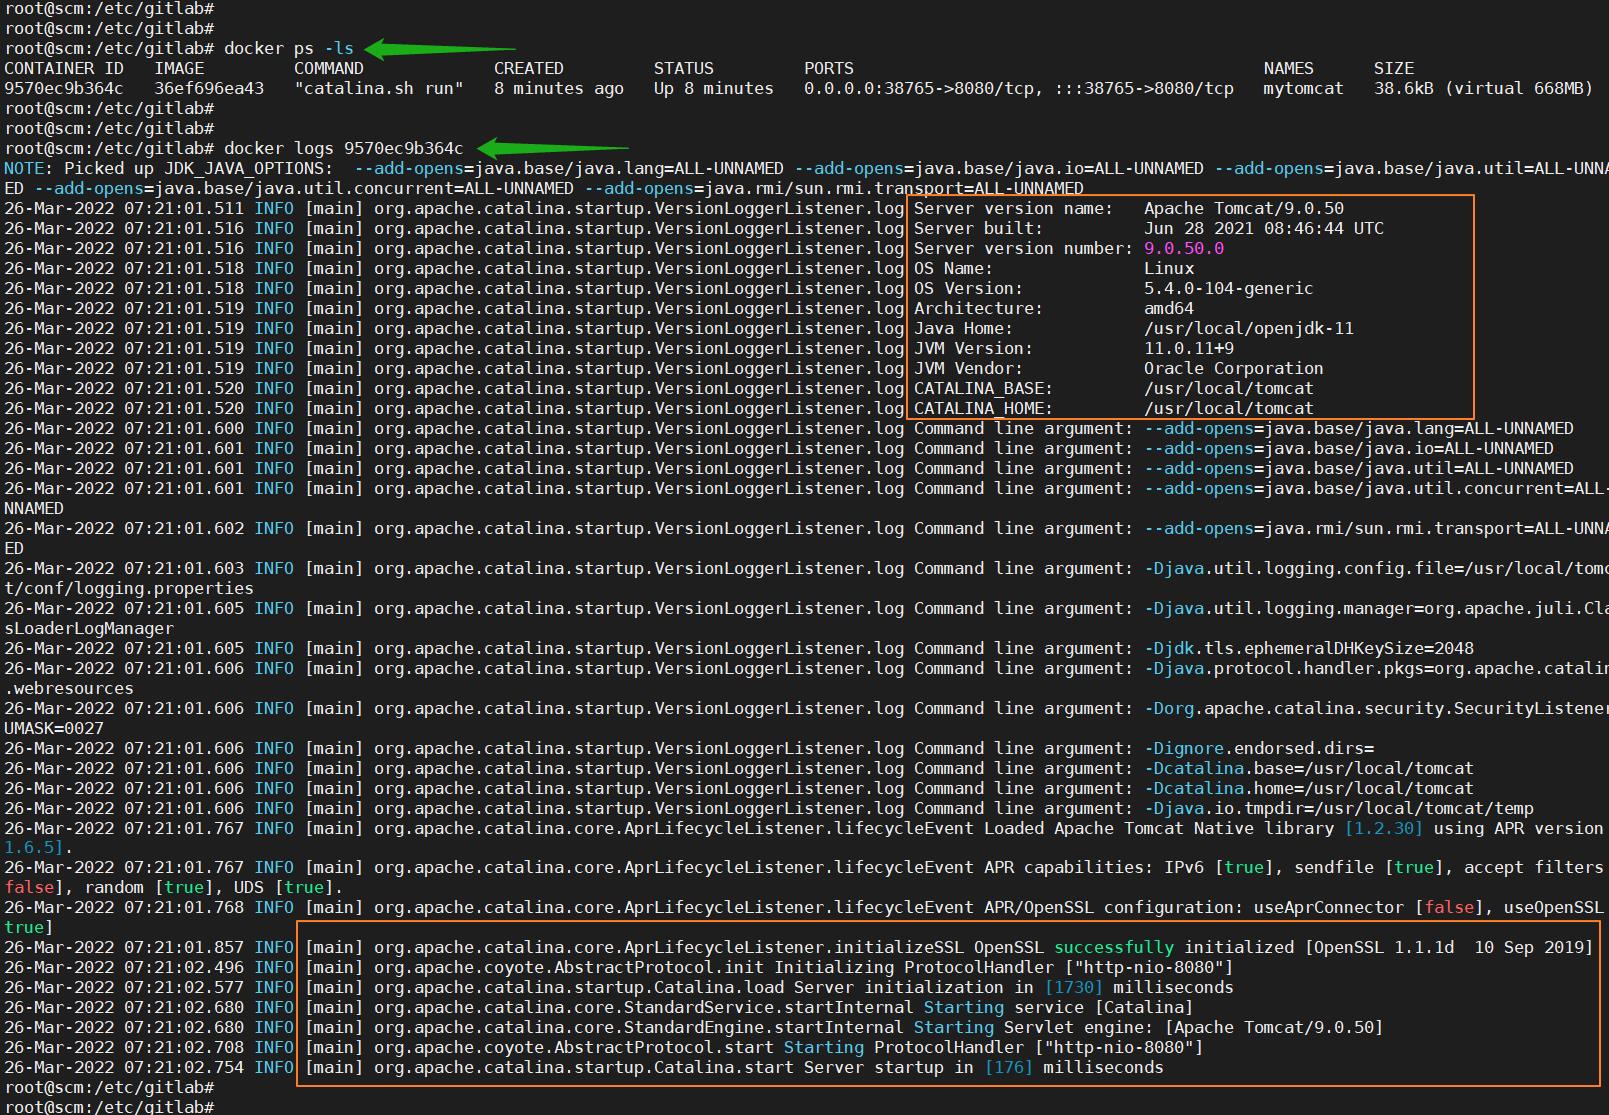Click Java Home path /usr/local/openjdk-11
Image resolution: width=1609 pixels, height=1115 pixels.
click(1249, 328)
